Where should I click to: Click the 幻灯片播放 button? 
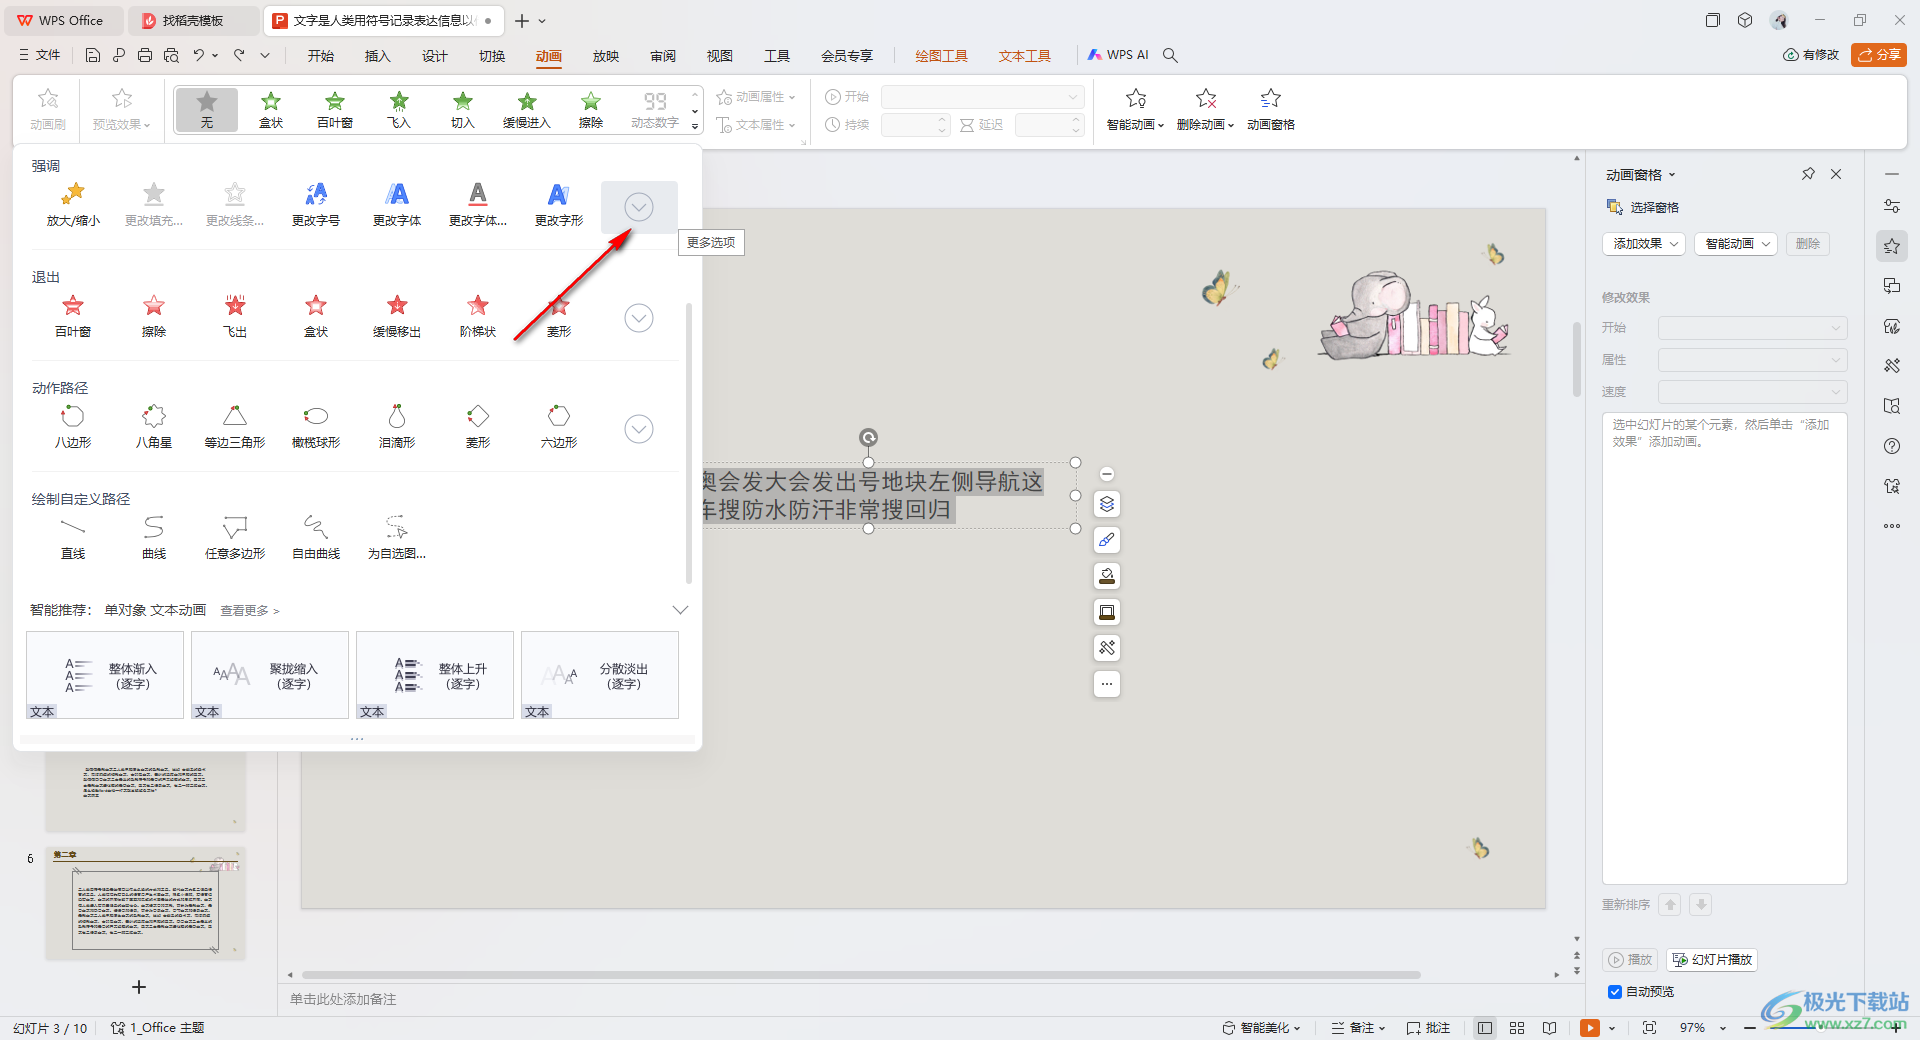1712,960
